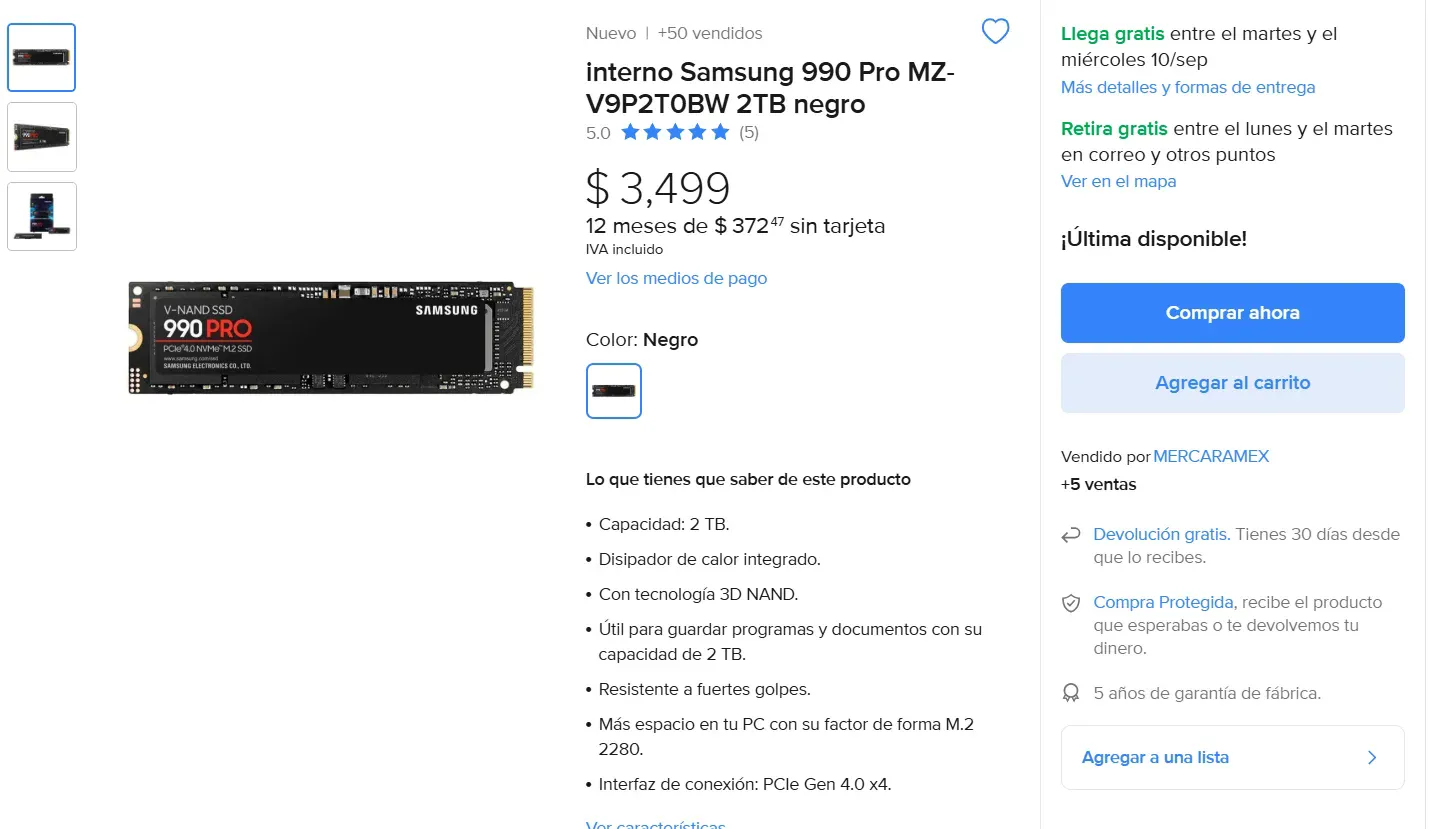This screenshot has width=1445, height=829.
Task: Click the five-star rating icons
Action: [x=675, y=132]
